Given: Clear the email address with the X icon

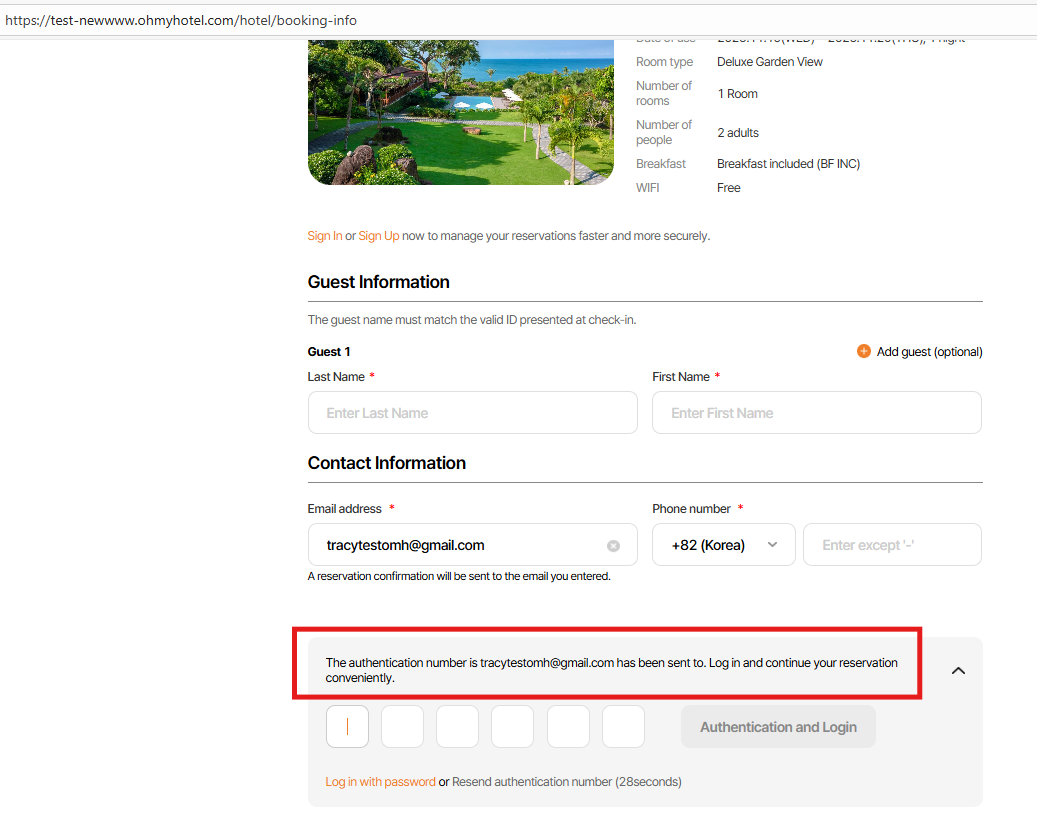Looking at the screenshot, I should [x=613, y=546].
